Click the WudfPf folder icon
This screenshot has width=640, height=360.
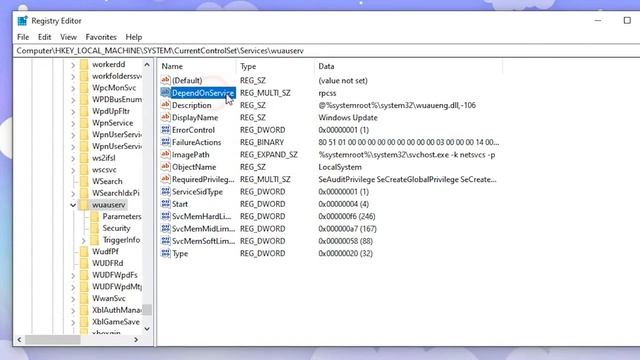pyautogui.click(x=84, y=251)
